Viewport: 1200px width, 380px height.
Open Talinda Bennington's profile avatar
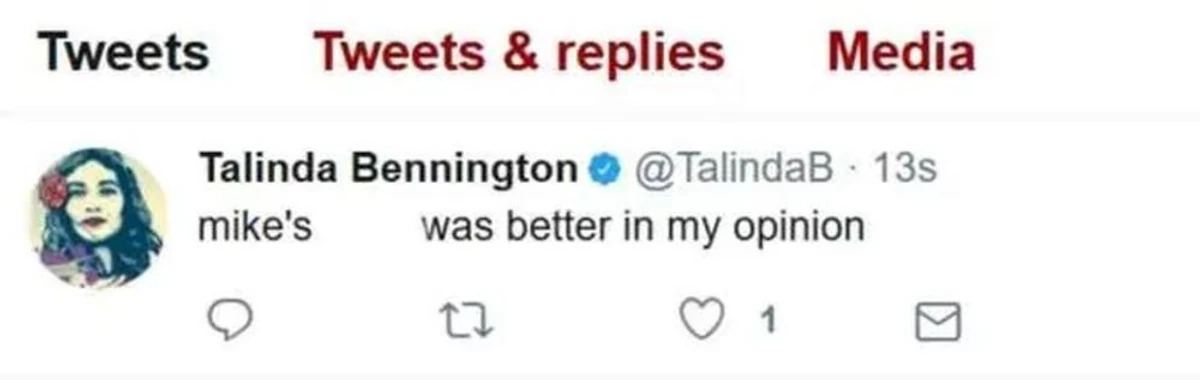tap(102, 216)
